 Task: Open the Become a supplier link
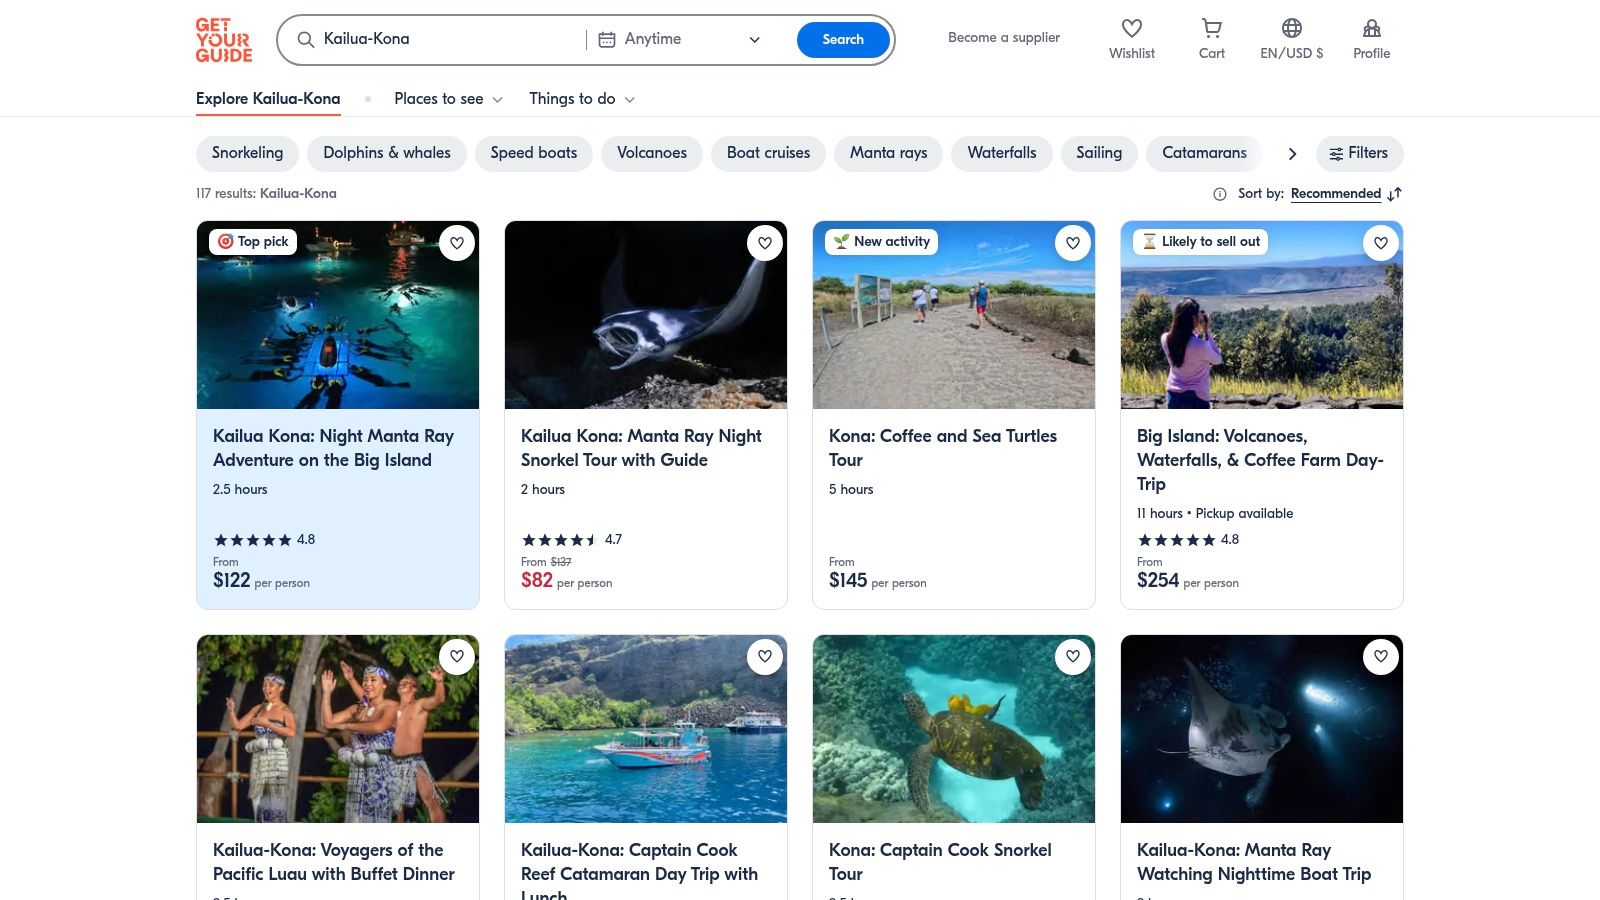1003,38
